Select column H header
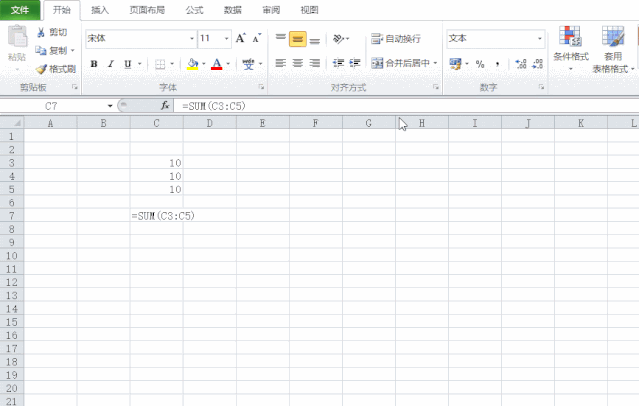 pos(422,123)
